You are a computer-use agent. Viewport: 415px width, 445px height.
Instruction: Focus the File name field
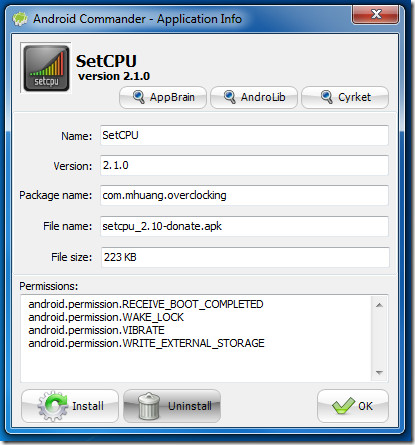(244, 226)
